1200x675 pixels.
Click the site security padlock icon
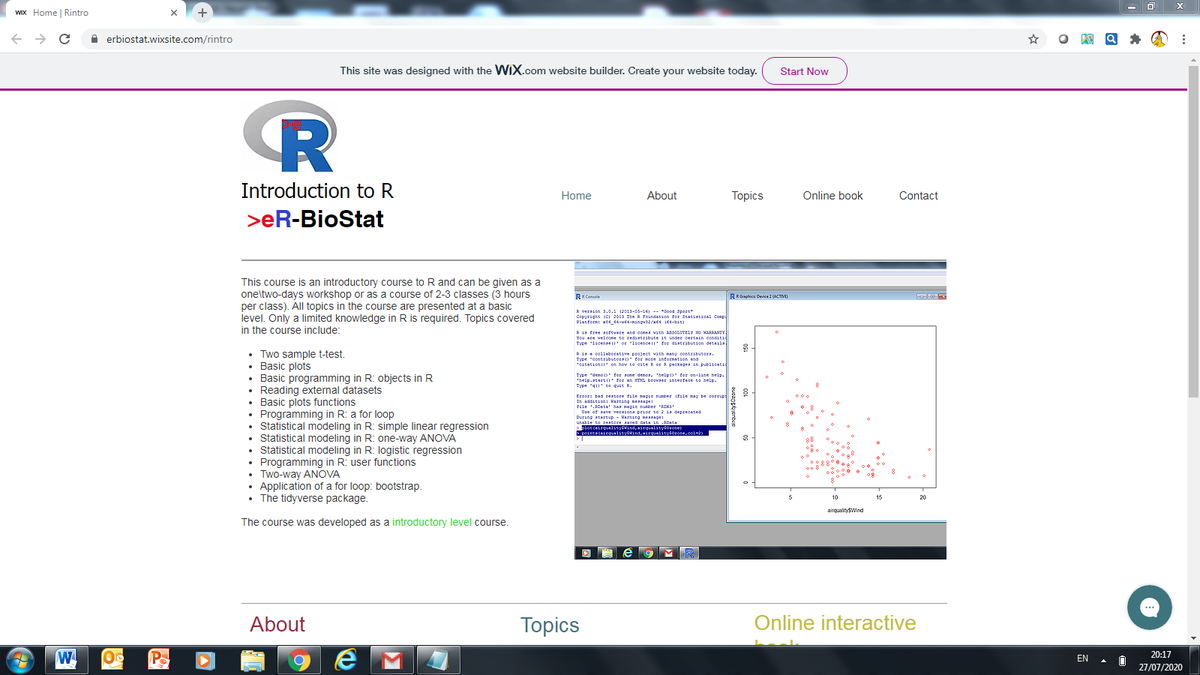[93, 38]
